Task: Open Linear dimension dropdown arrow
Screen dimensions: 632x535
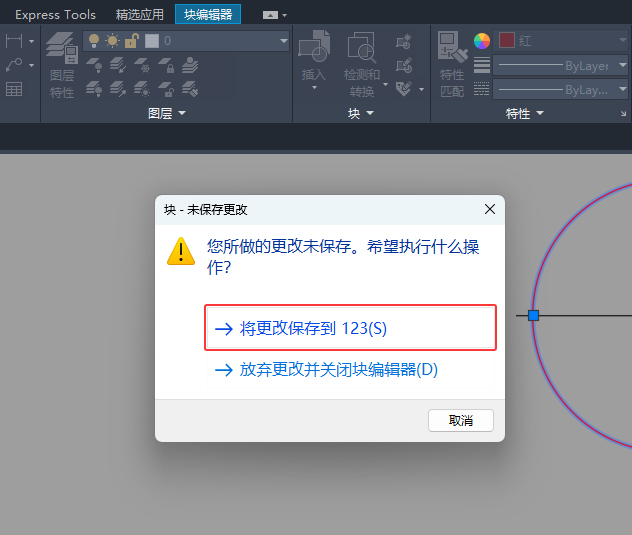Action: (x=31, y=41)
